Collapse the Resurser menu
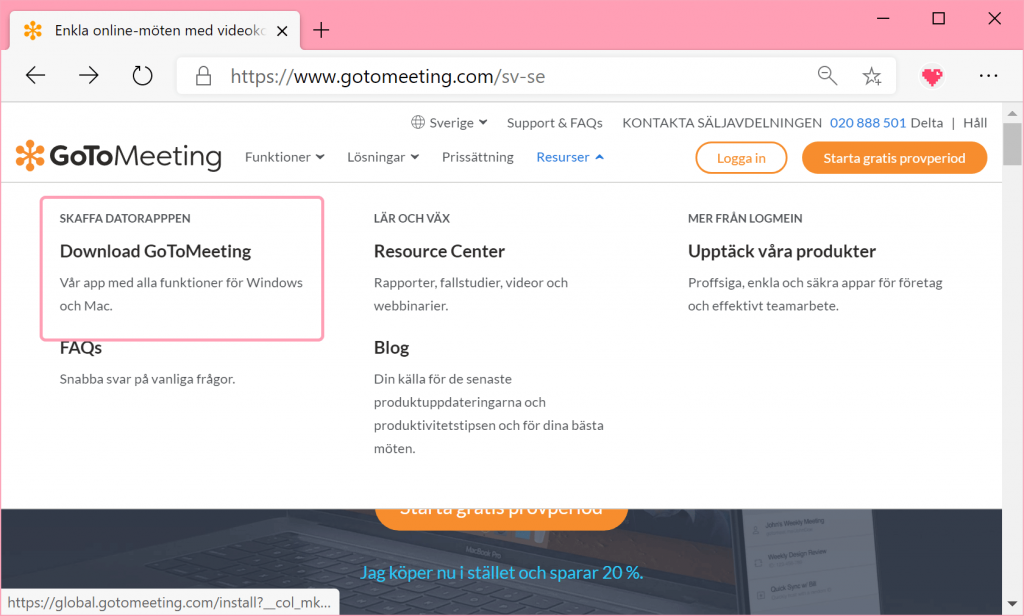Viewport: 1024px width, 616px height. [569, 157]
